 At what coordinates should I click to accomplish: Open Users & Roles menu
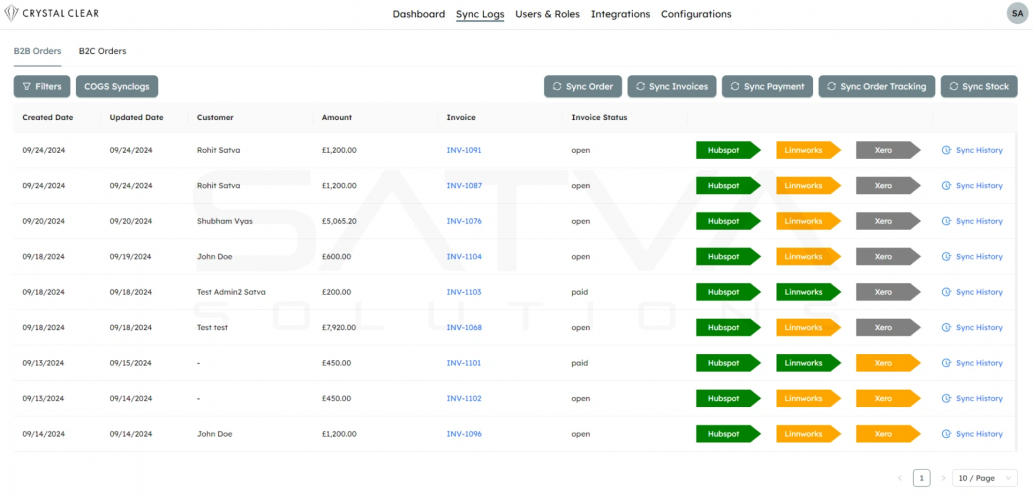[x=547, y=14]
